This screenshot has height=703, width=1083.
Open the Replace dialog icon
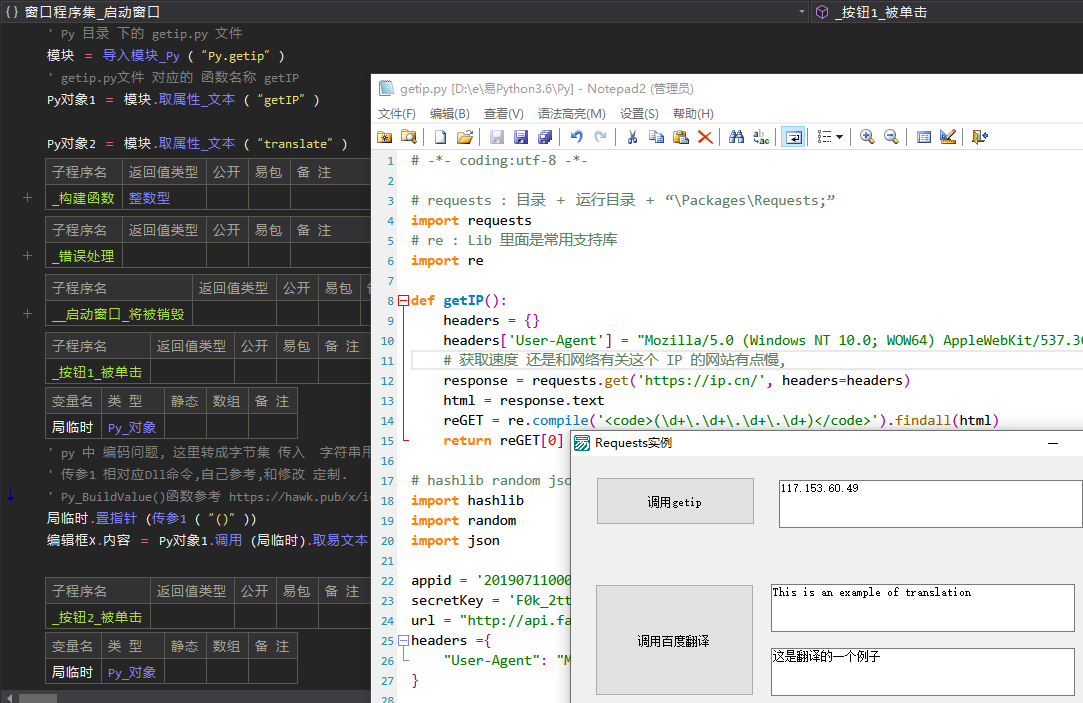761,137
